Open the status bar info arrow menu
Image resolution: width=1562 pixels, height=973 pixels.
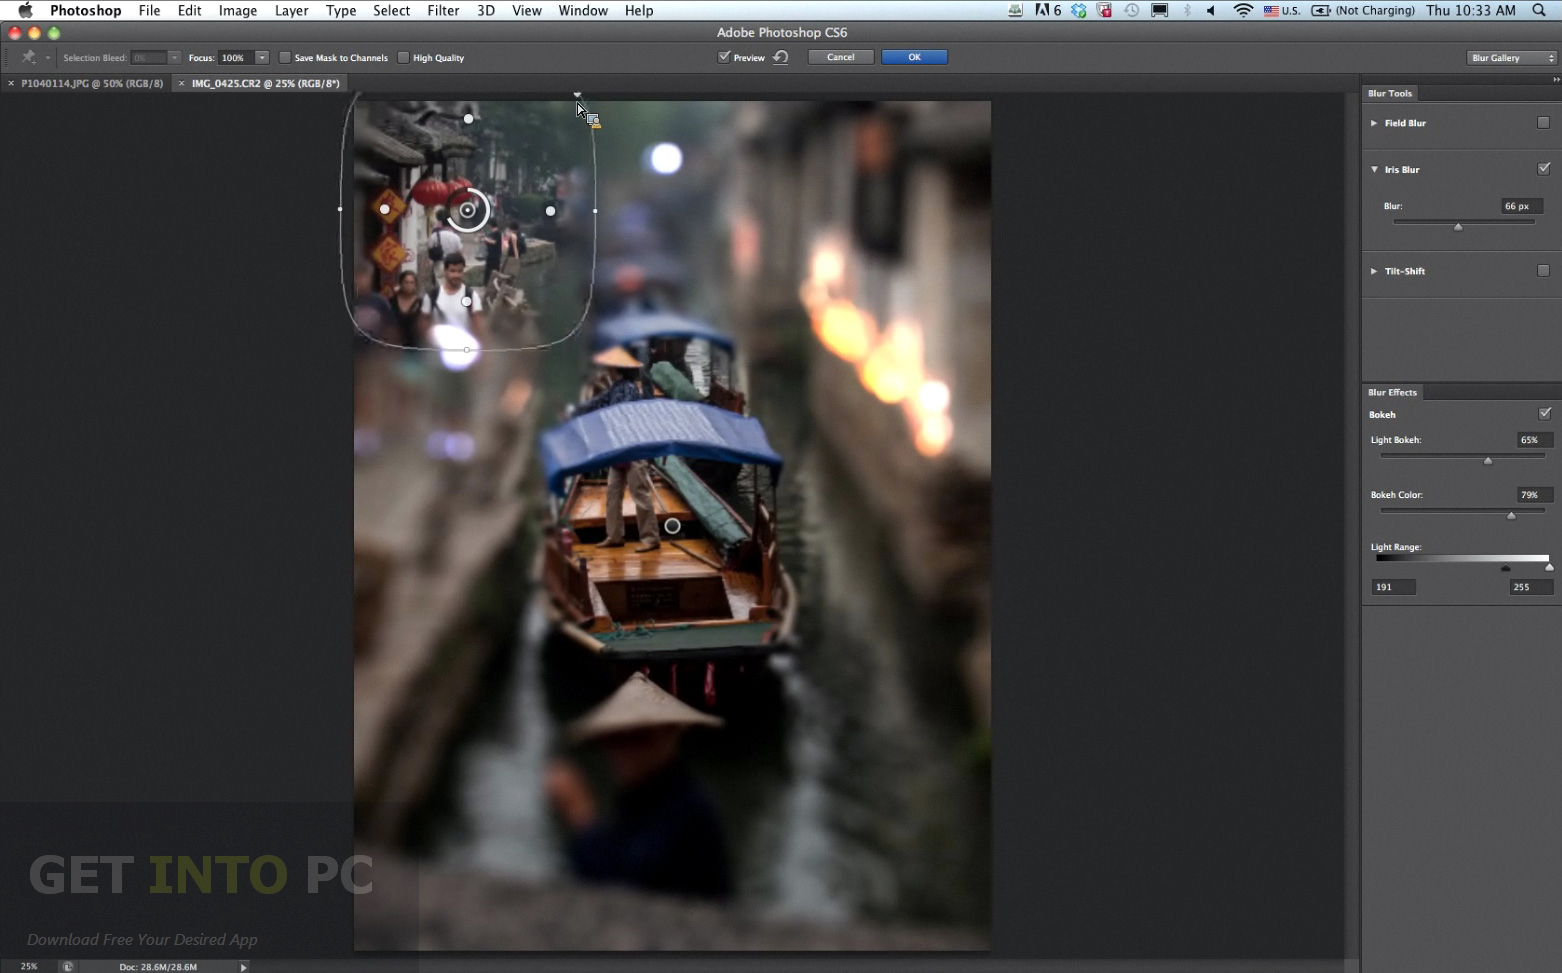[x=243, y=967]
